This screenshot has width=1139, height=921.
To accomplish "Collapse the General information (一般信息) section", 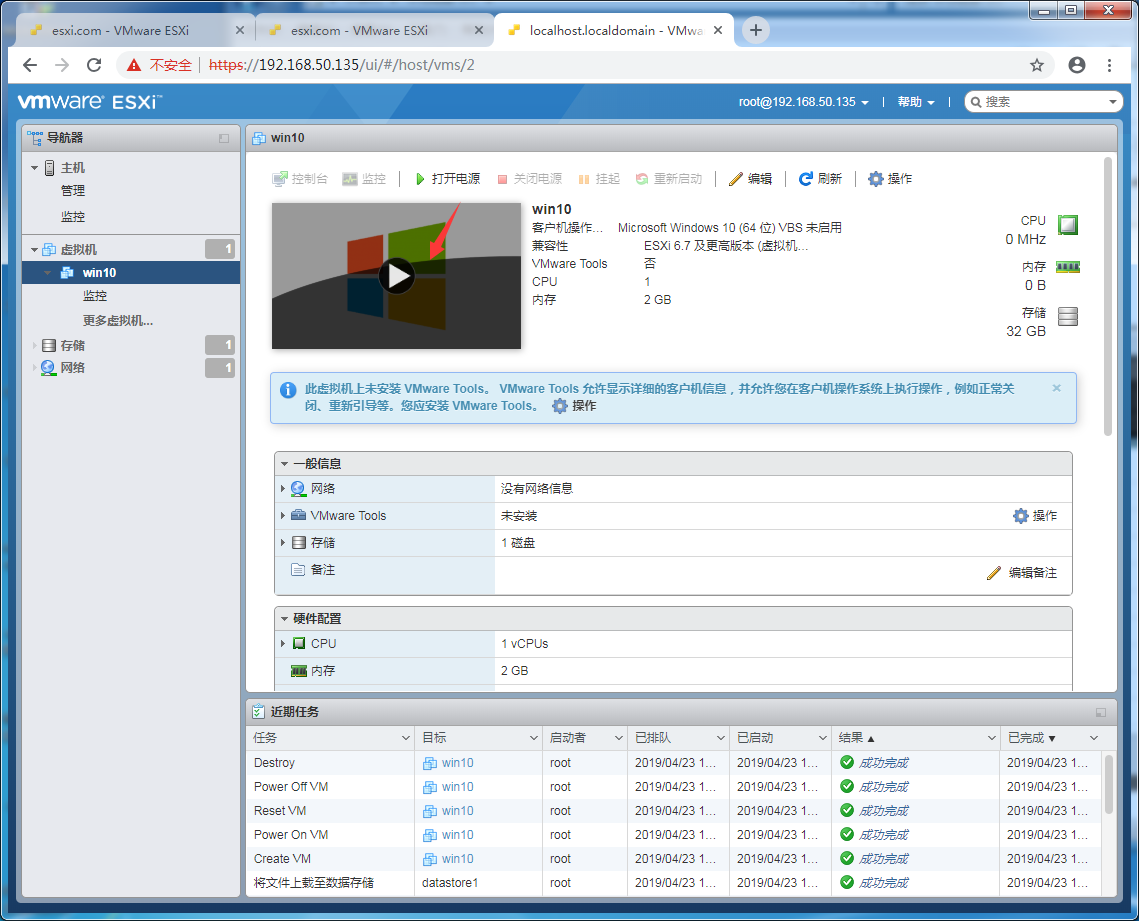I will [x=285, y=463].
